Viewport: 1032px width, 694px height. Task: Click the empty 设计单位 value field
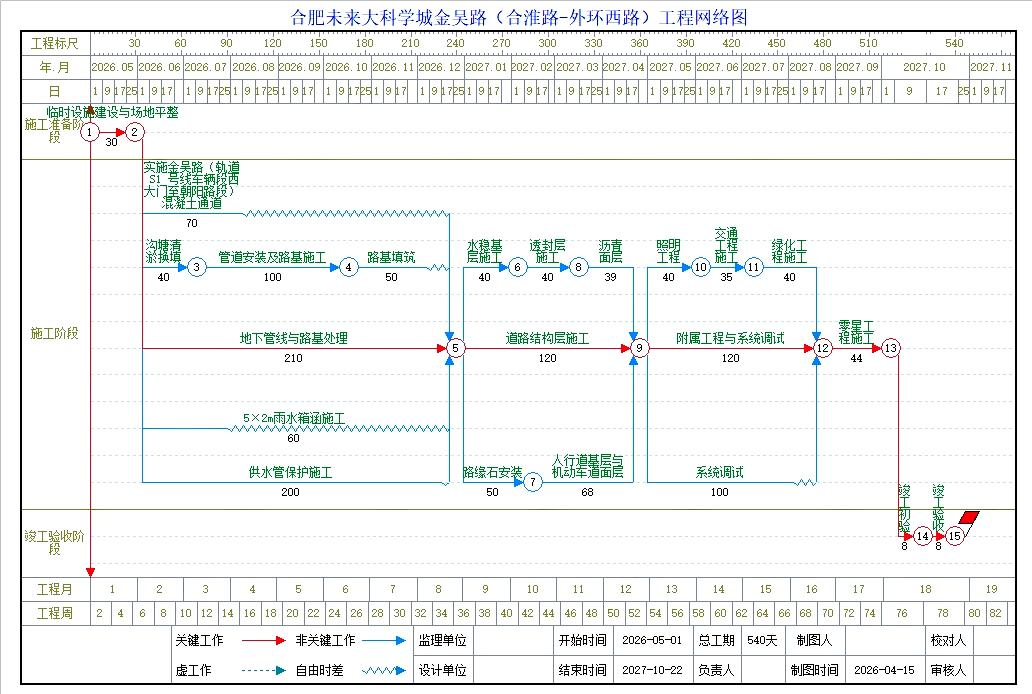click(515, 670)
